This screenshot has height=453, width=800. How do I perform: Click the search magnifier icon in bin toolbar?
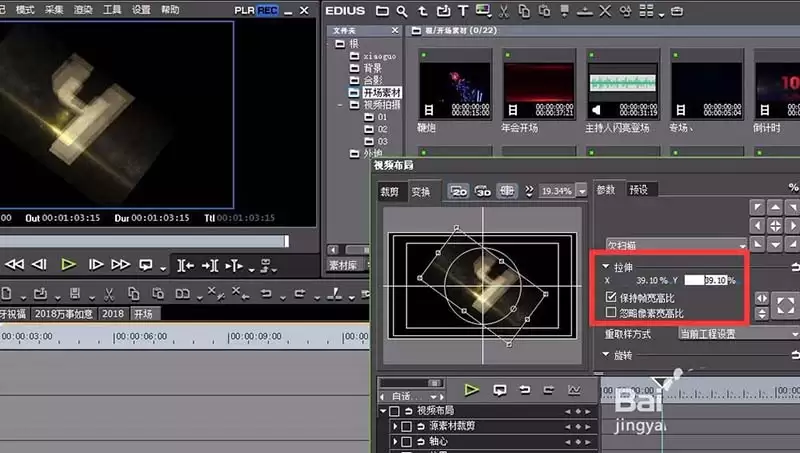click(402, 11)
